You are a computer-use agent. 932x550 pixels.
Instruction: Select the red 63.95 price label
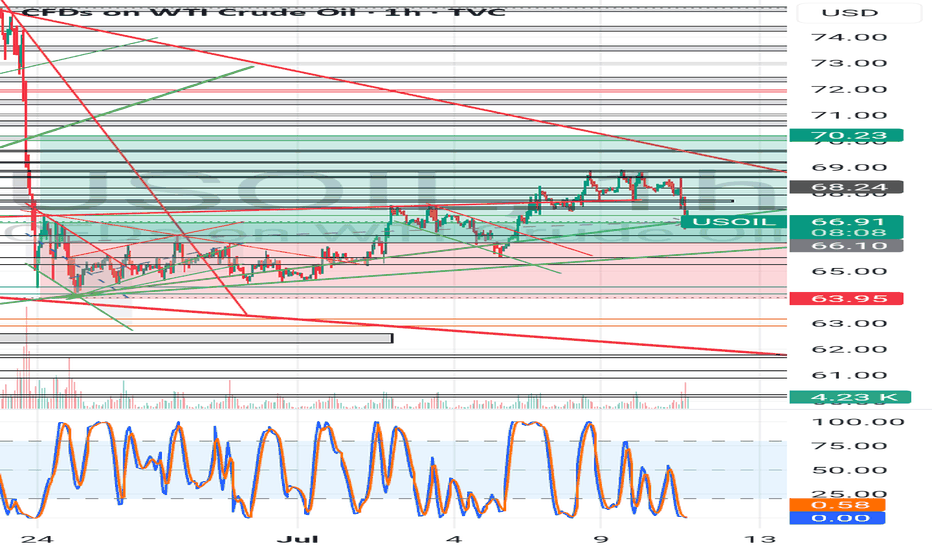click(846, 298)
